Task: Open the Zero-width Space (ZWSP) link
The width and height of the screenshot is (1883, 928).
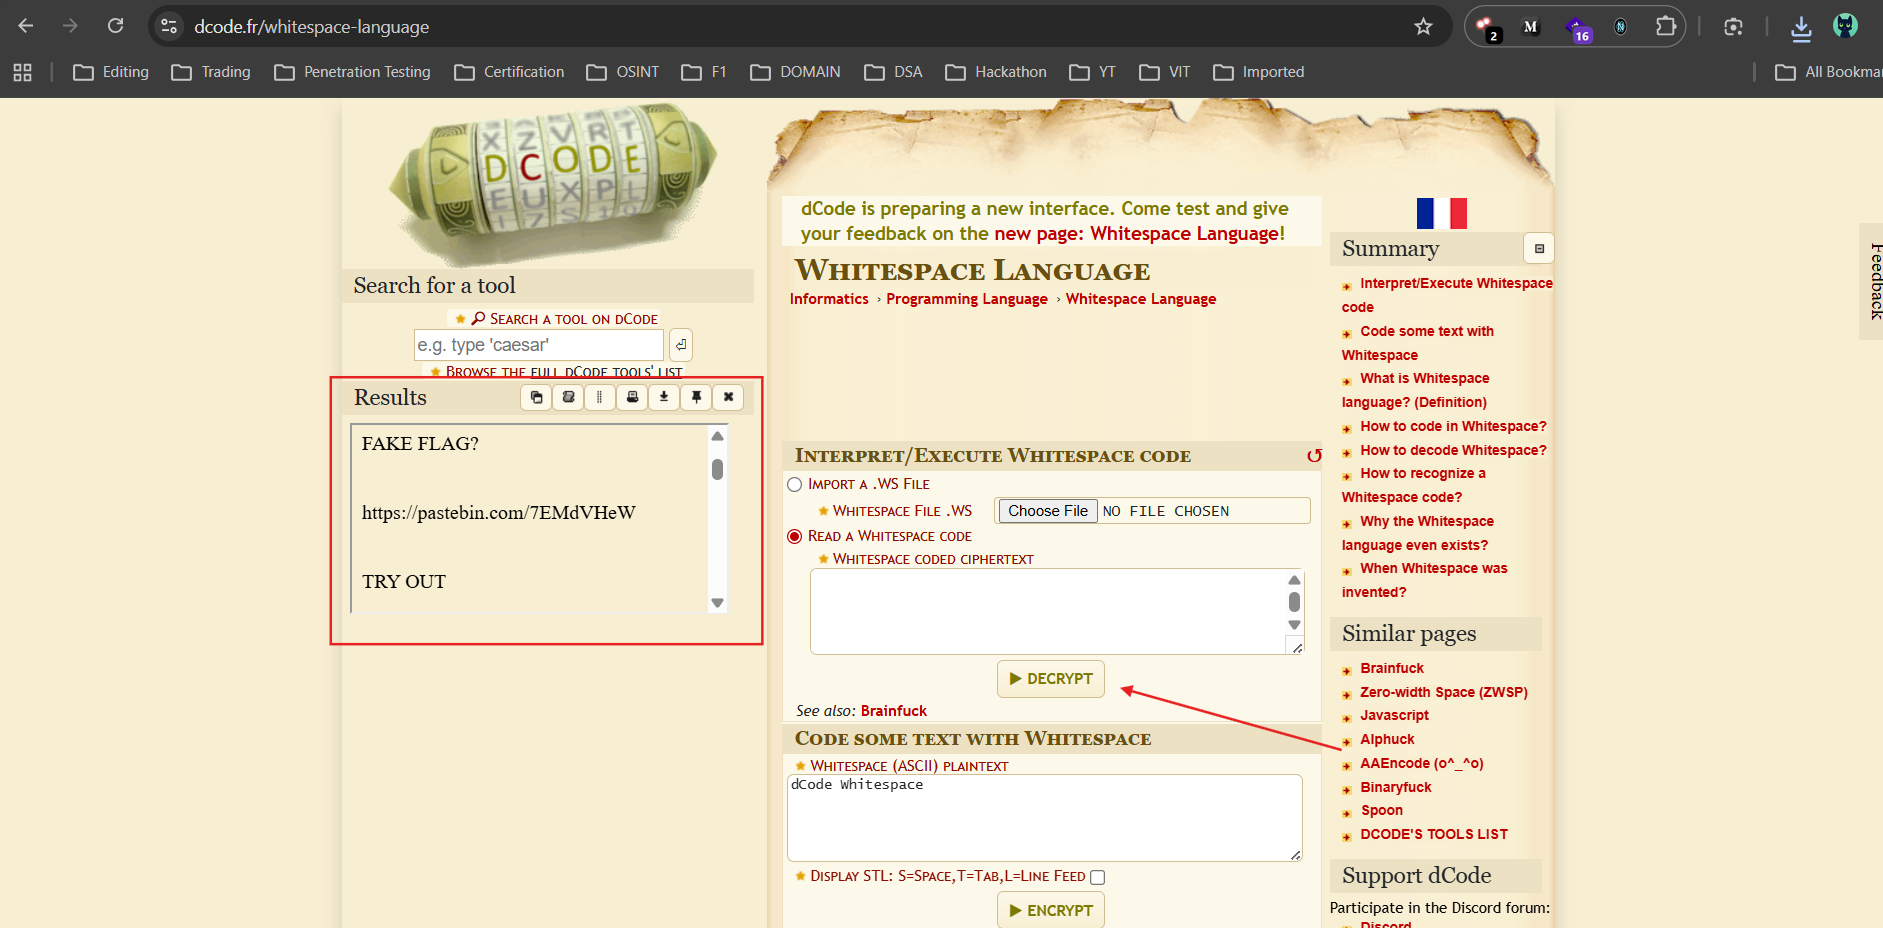Action: (1444, 693)
